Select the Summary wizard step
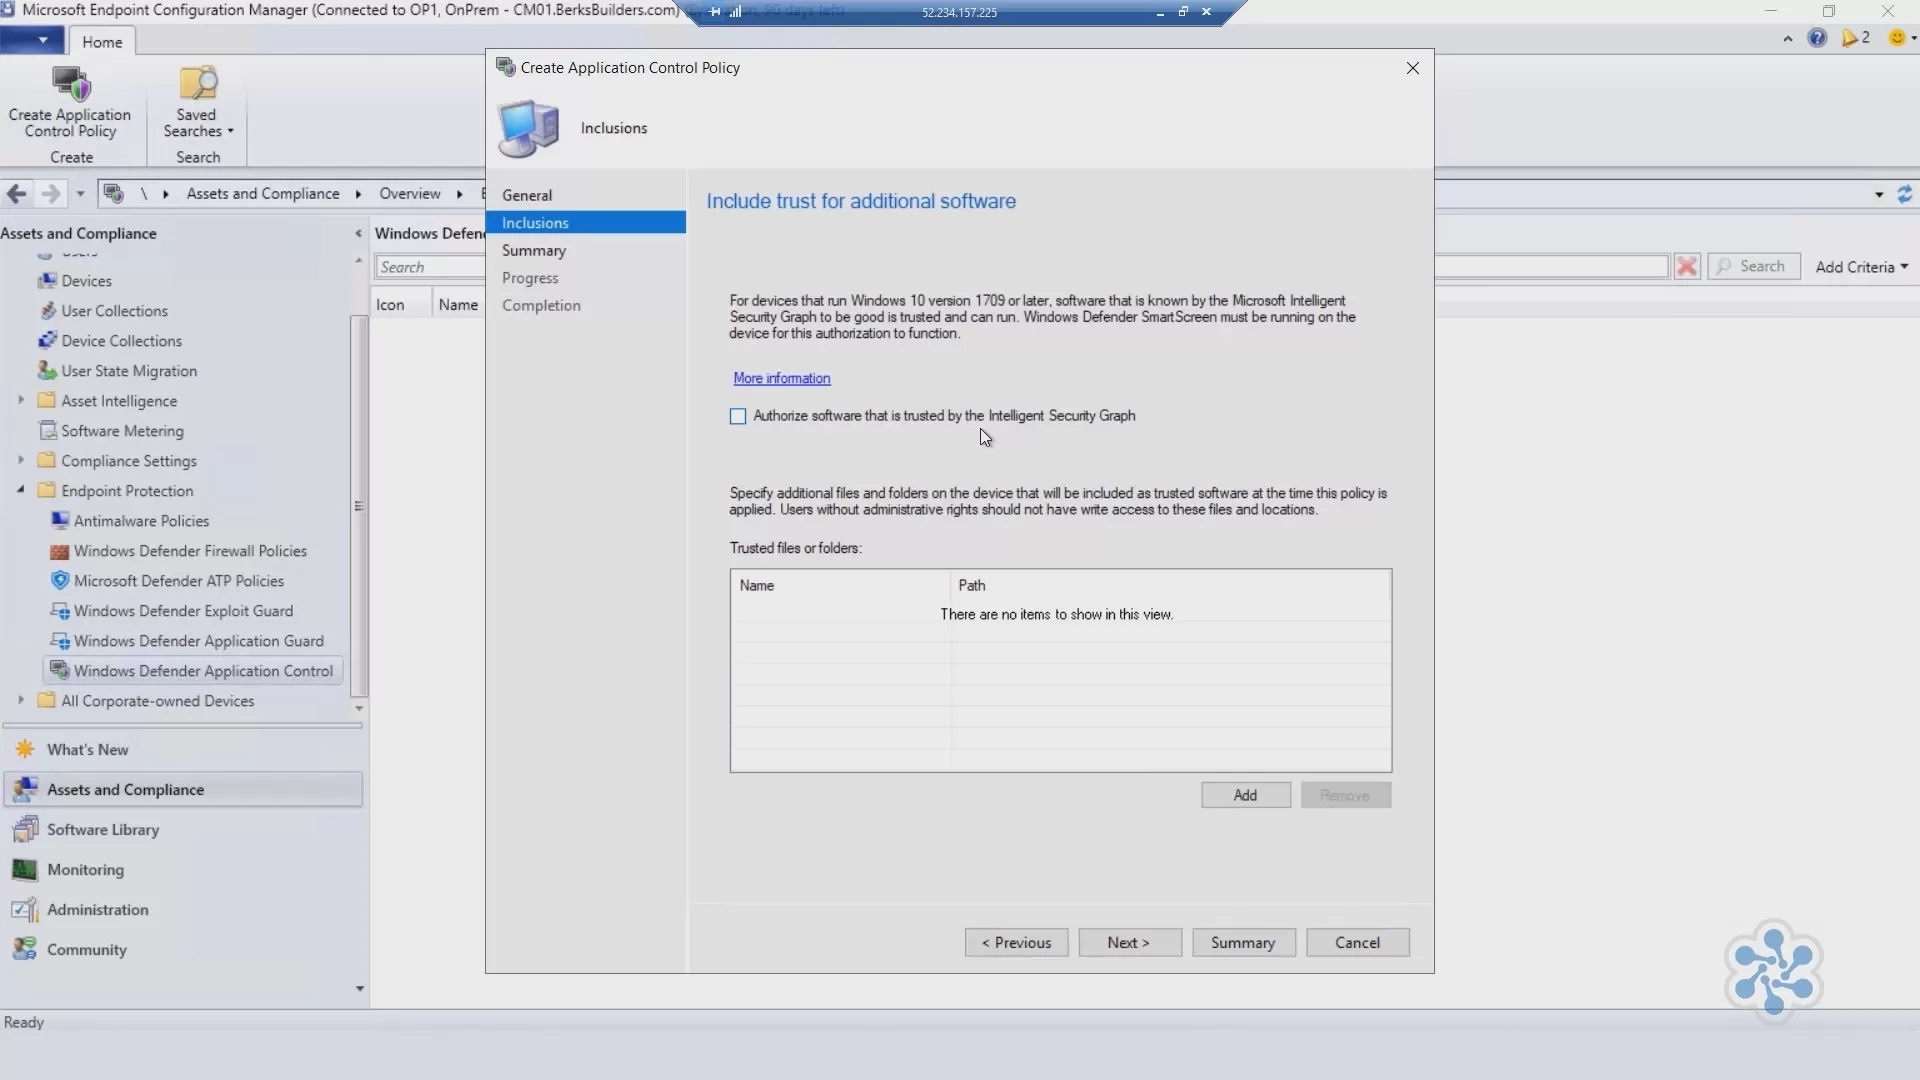1920x1080 pixels. click(535, 250)
